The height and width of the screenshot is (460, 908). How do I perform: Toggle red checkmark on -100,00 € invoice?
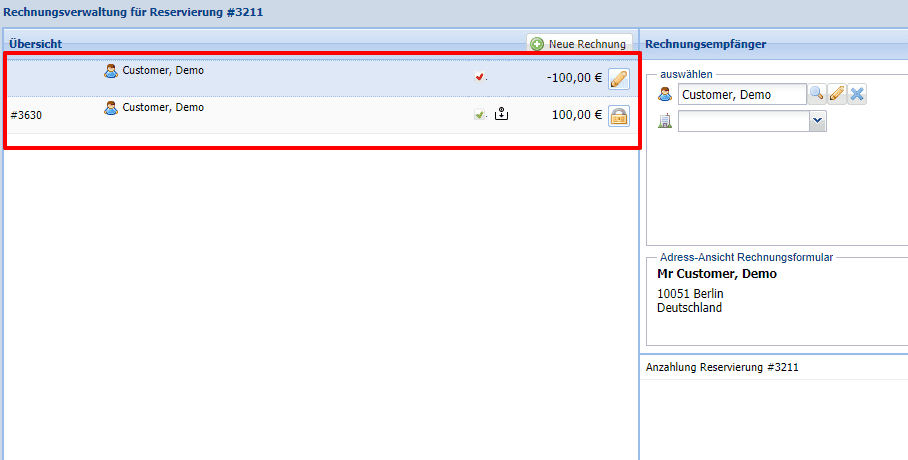click(x=480, y=77)
